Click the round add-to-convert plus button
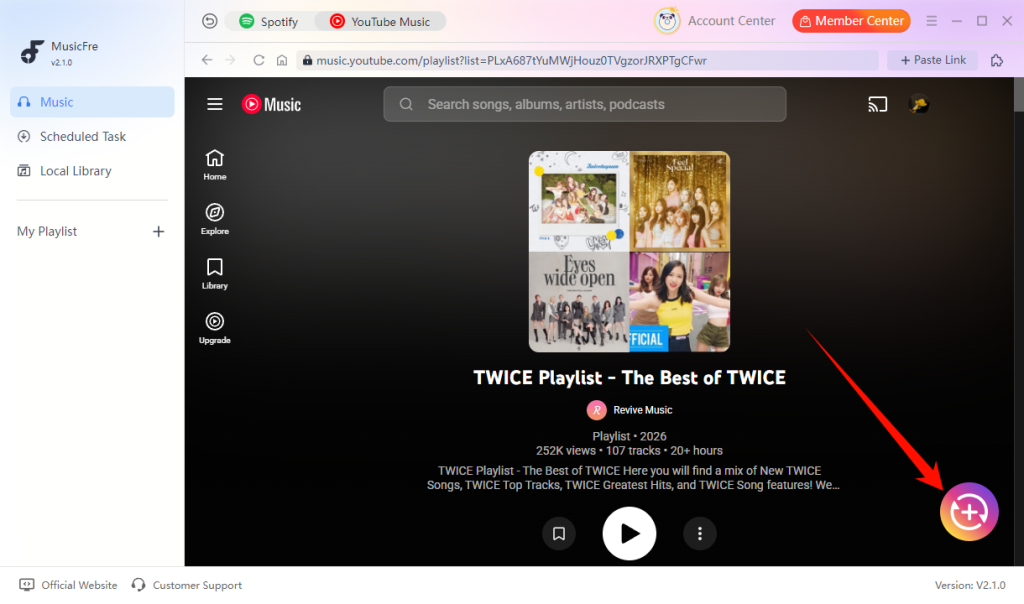This screenshot has width=1024, height=604. coord(969,512)
